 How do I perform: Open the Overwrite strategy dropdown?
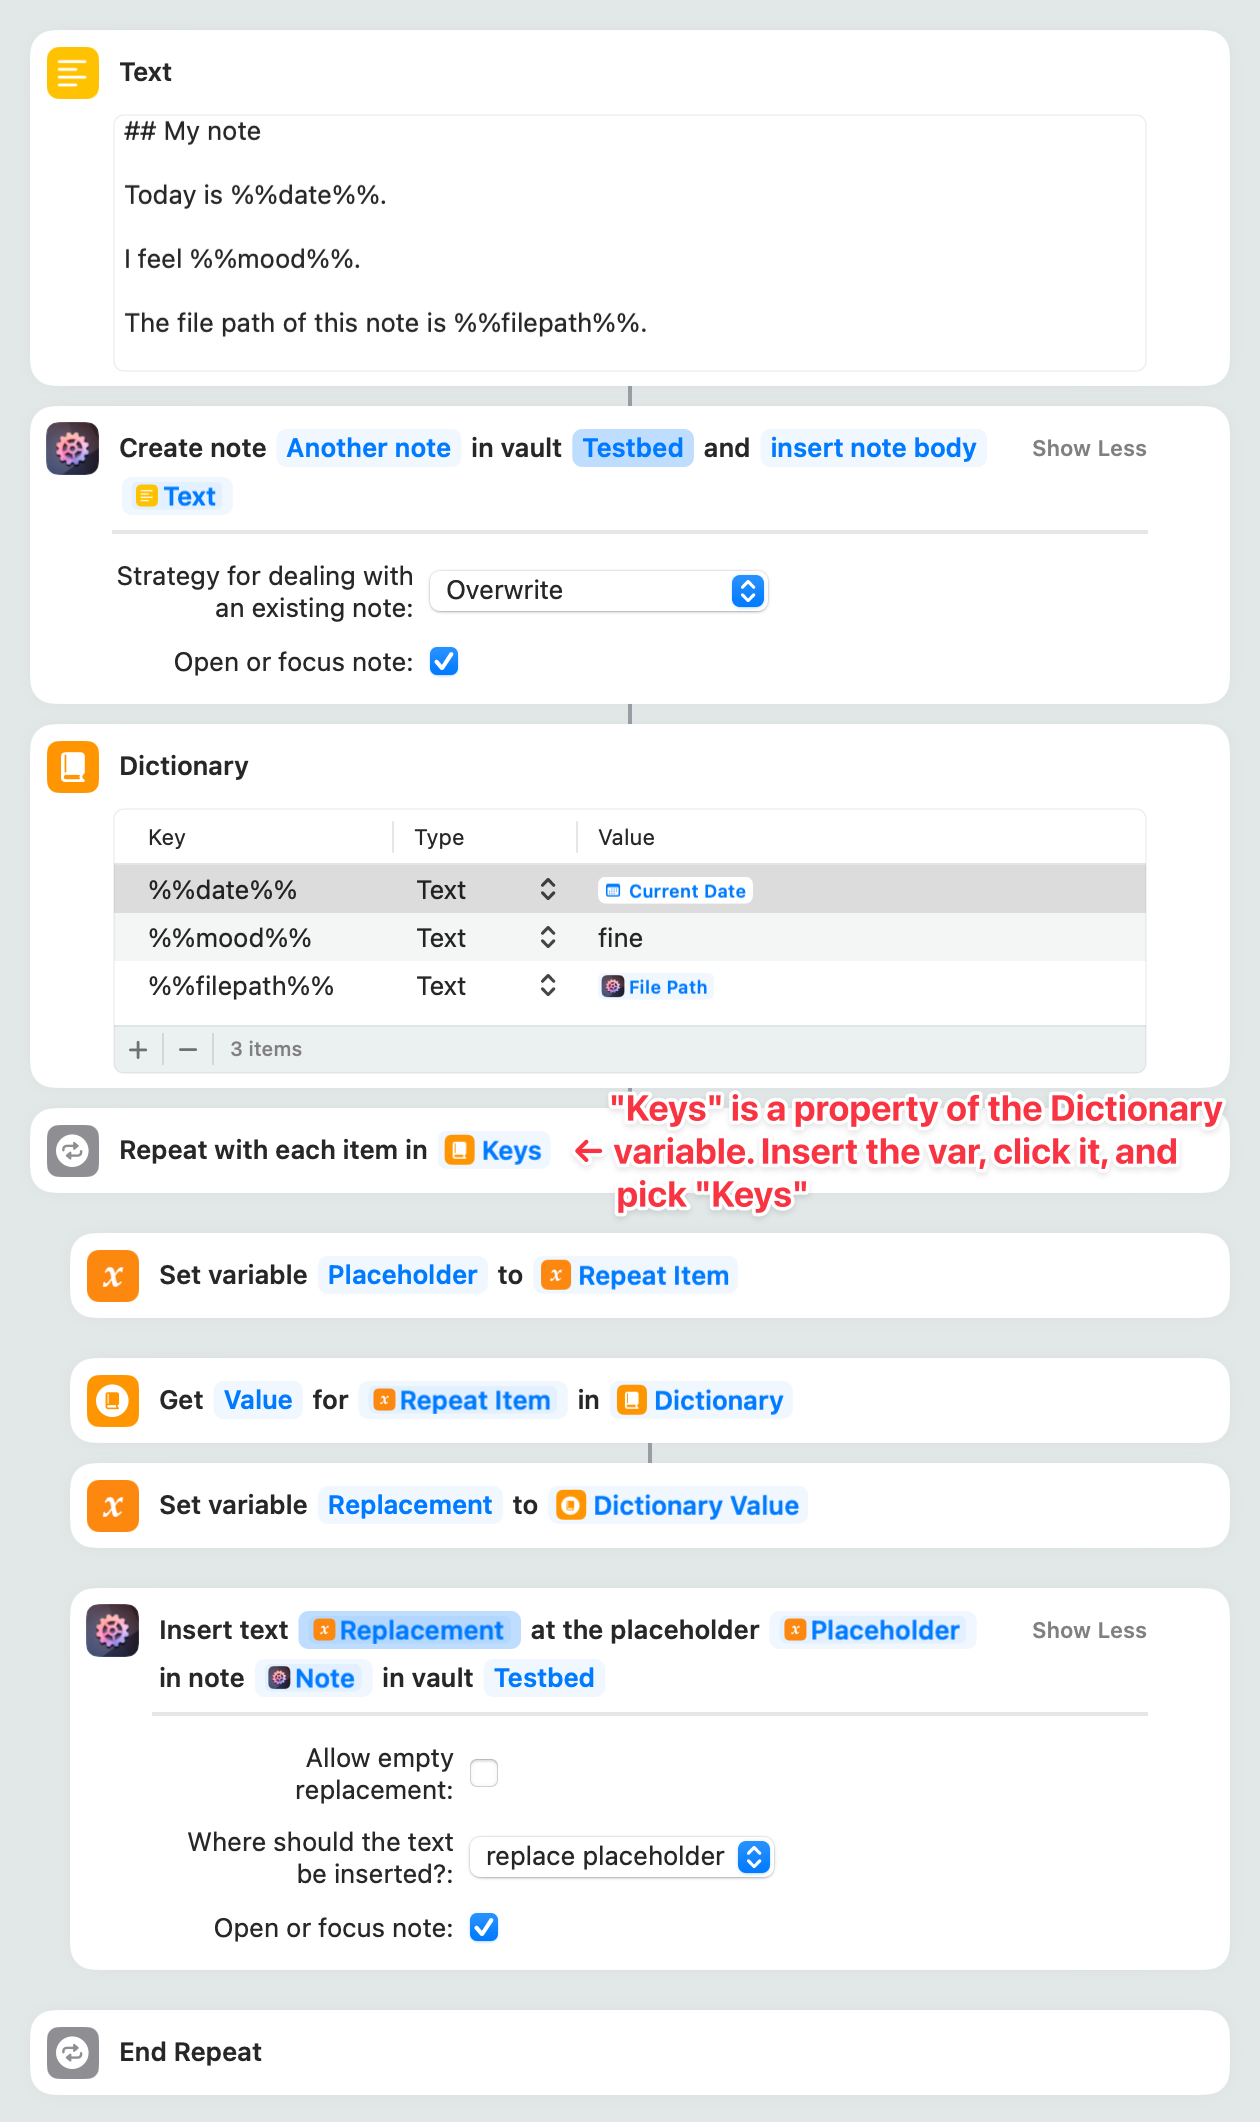coord(598,591)
